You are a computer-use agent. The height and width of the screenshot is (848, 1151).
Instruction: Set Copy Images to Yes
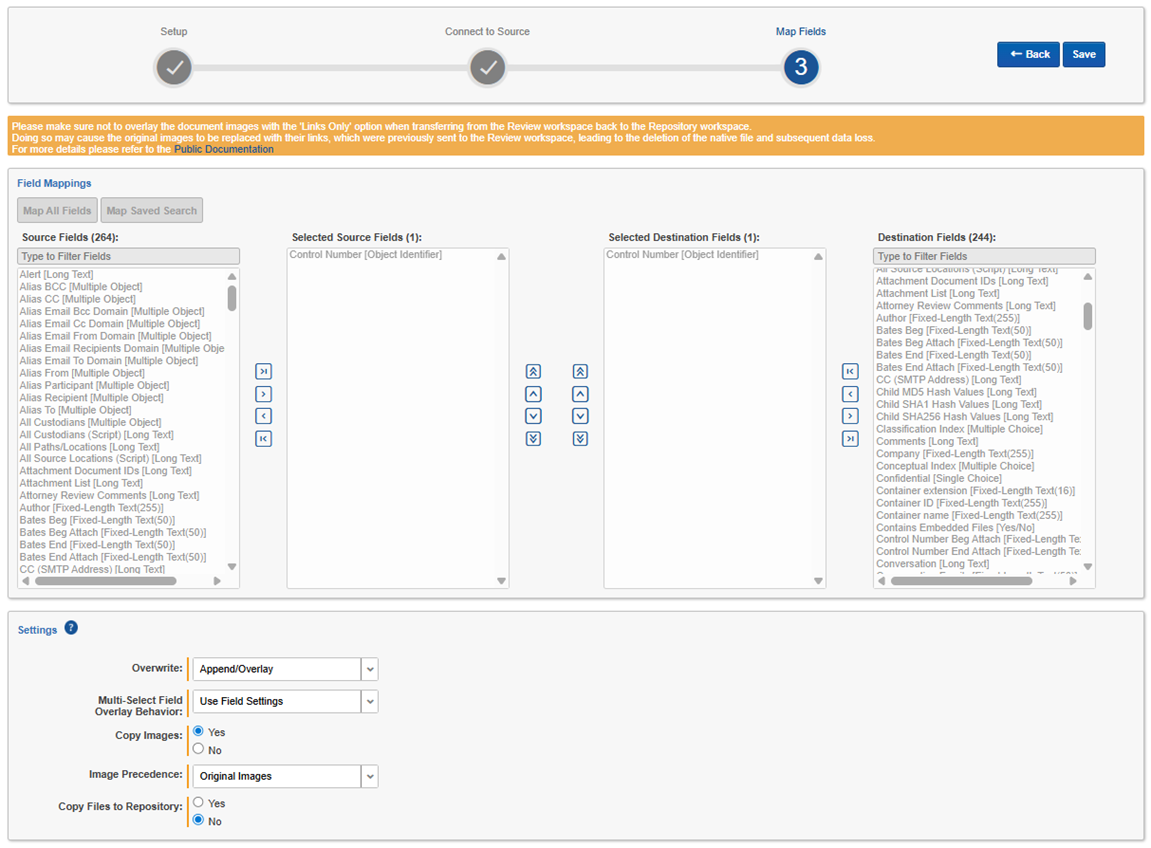coord(198,731)
